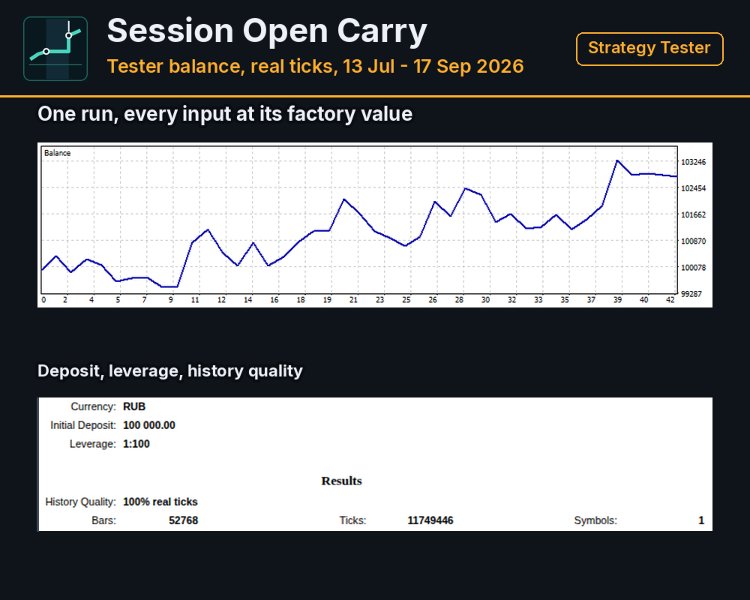Click the x-axis label 42
This screenshot has width=750, height=600.
(x=670, y=300)
